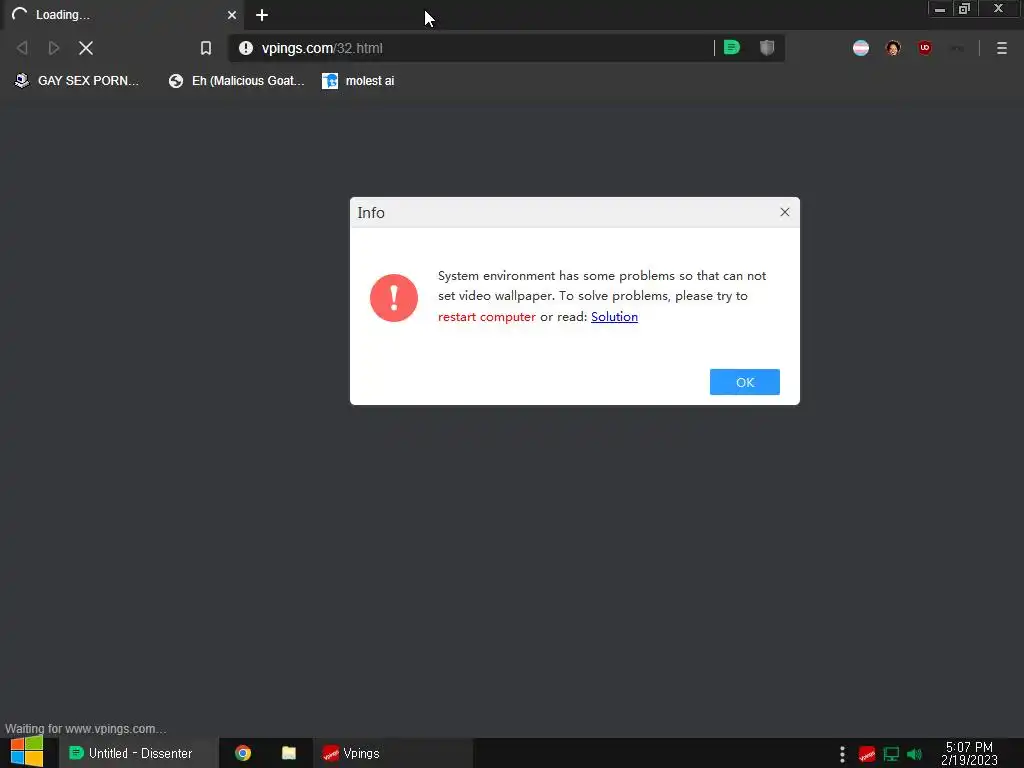Close the Loading tab

coord(232,14)
